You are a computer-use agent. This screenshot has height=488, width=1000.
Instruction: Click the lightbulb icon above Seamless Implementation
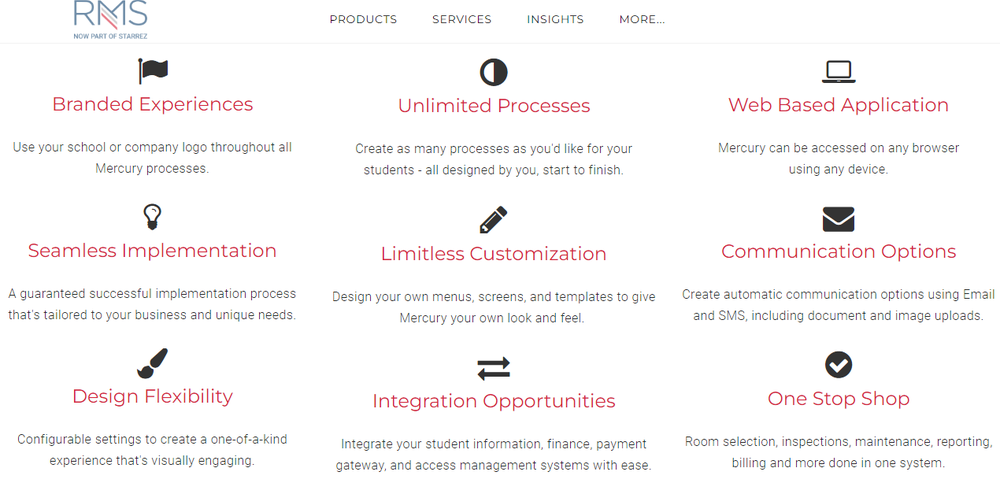[x=152, y=218]
